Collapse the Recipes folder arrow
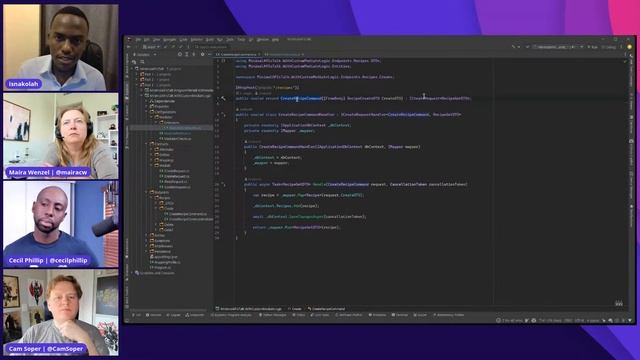Screen dimensions: 640x360 click(151, 198)
